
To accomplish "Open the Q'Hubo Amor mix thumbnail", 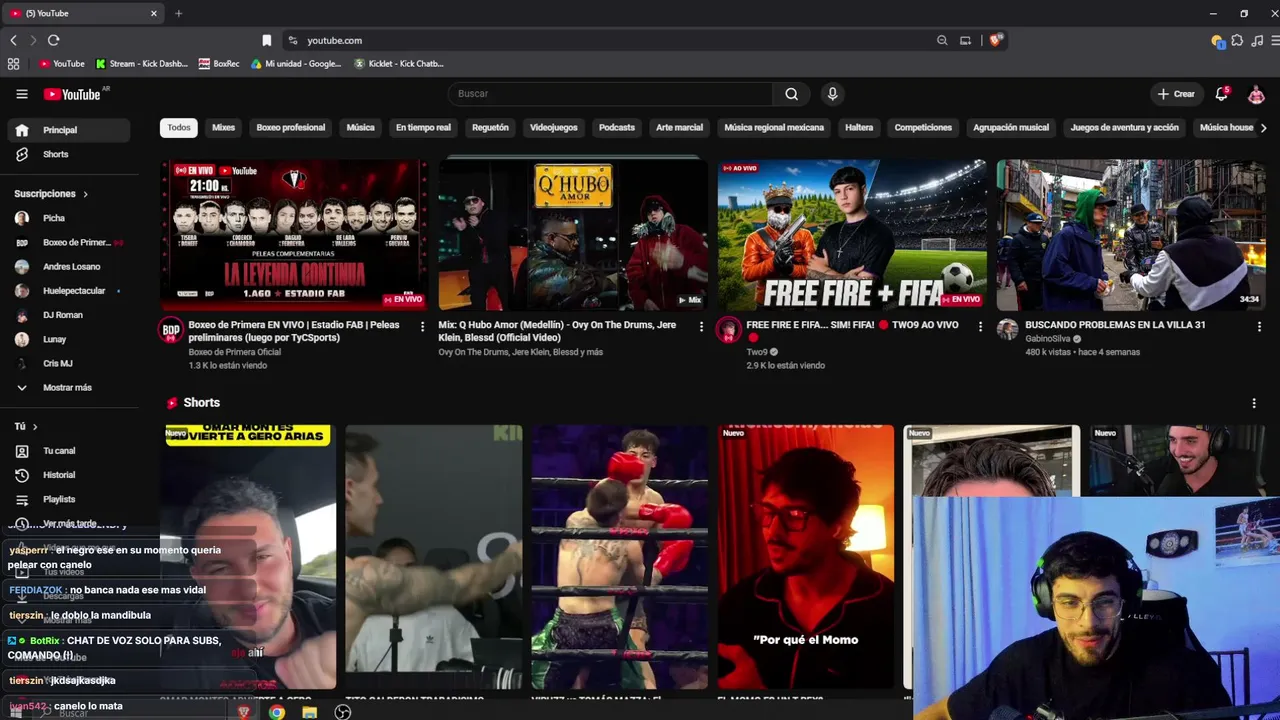I will coord(573,235).
